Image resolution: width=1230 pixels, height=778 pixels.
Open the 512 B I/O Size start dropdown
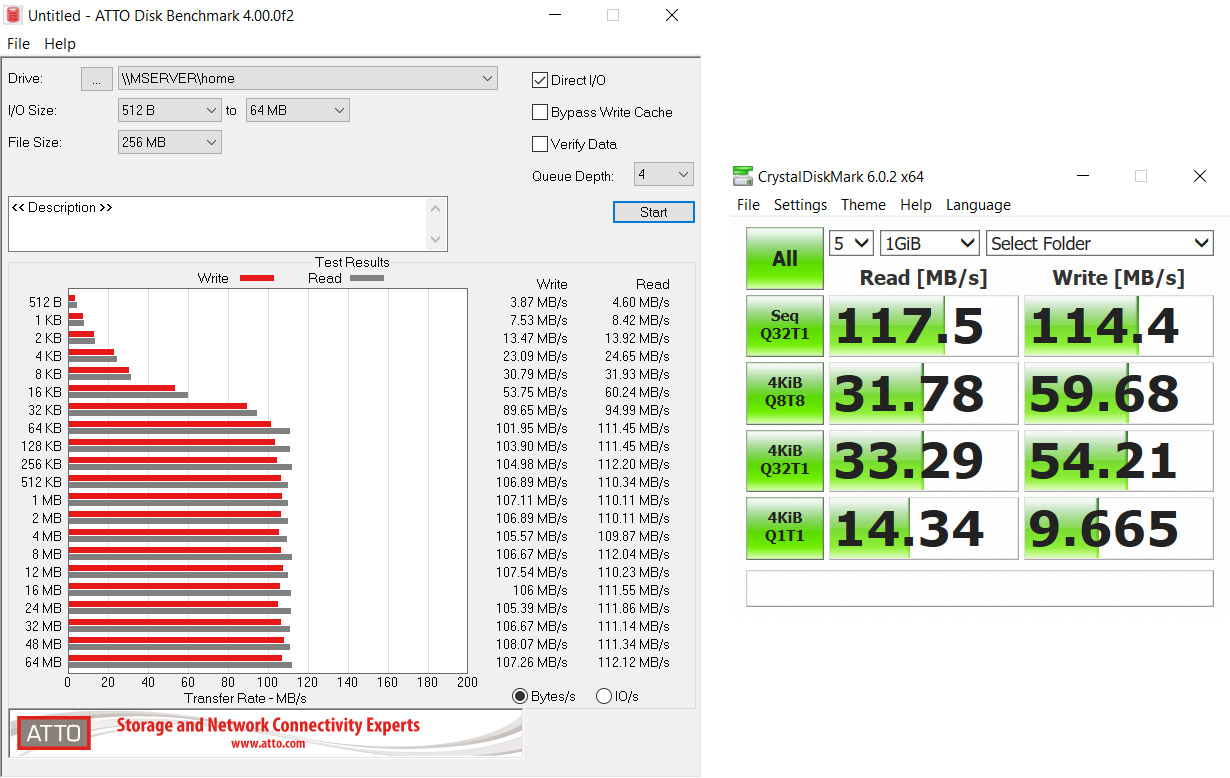pos(169,110)
